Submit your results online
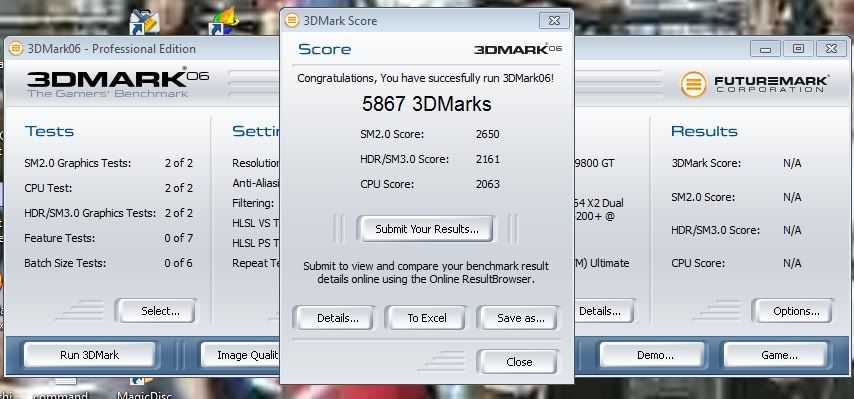The height and width of the screenshot is (399, 854). point(425,229)
